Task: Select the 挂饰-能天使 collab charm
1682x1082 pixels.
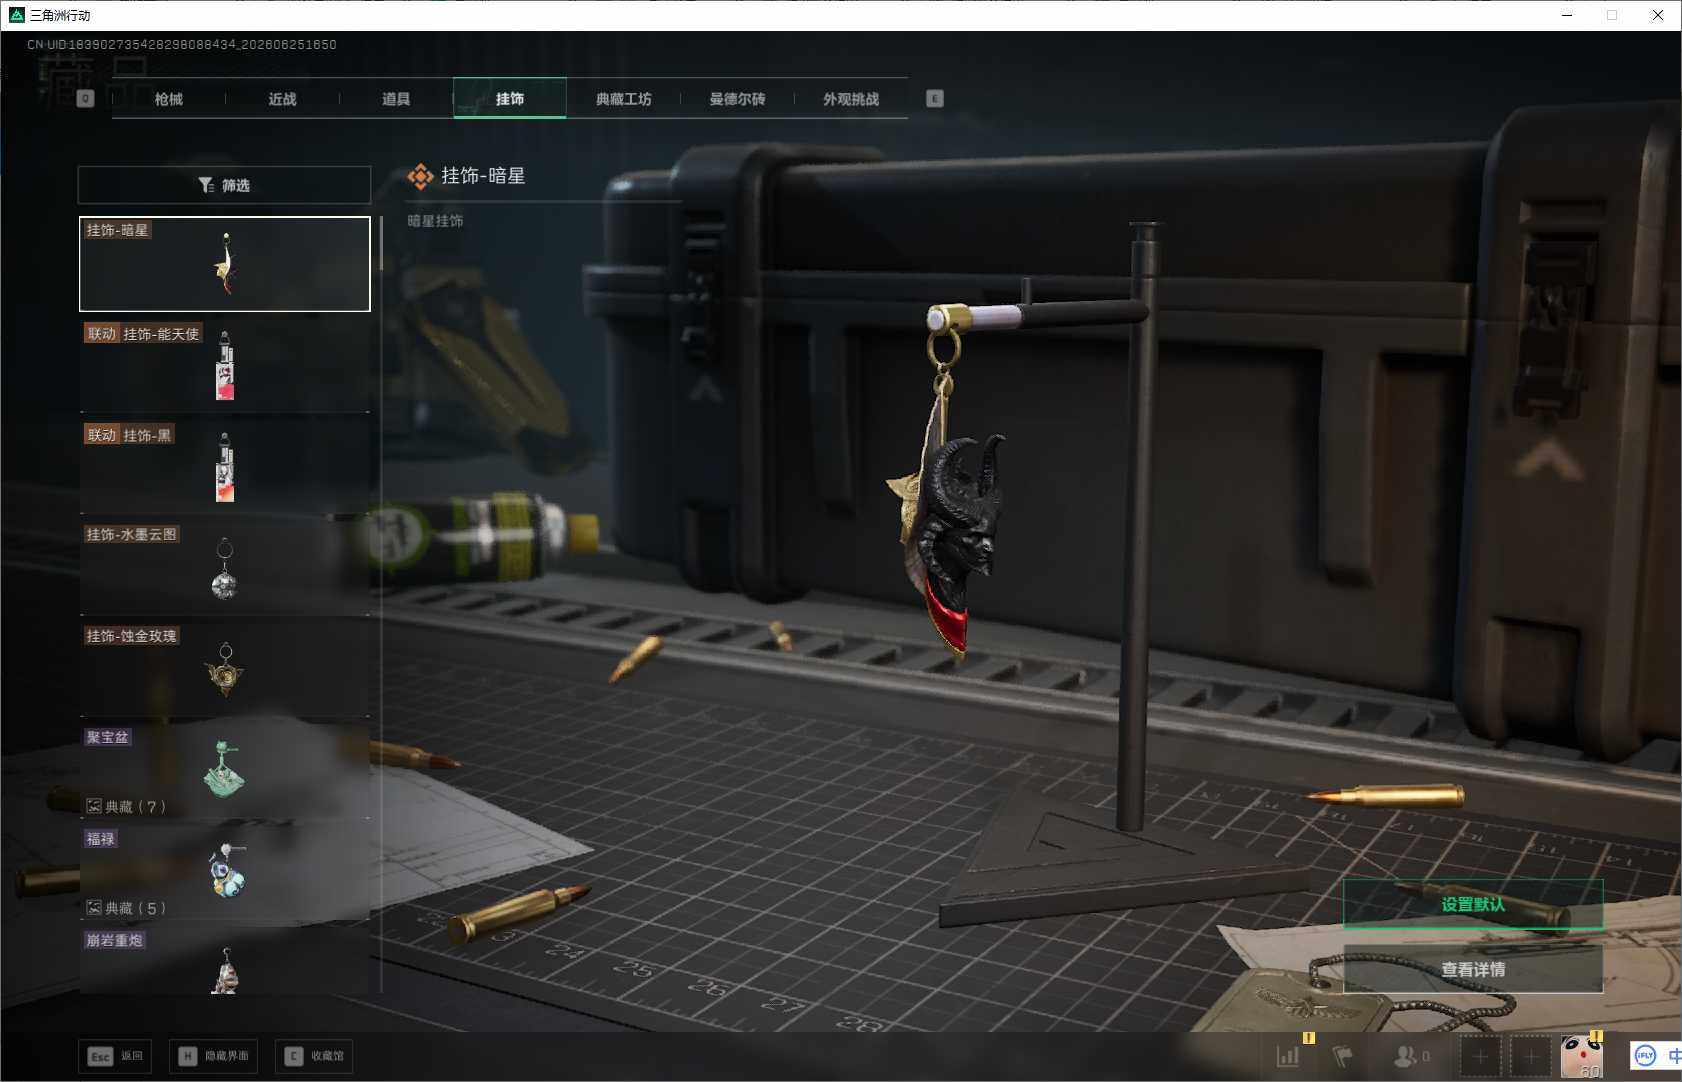Action: pos(225,366)
